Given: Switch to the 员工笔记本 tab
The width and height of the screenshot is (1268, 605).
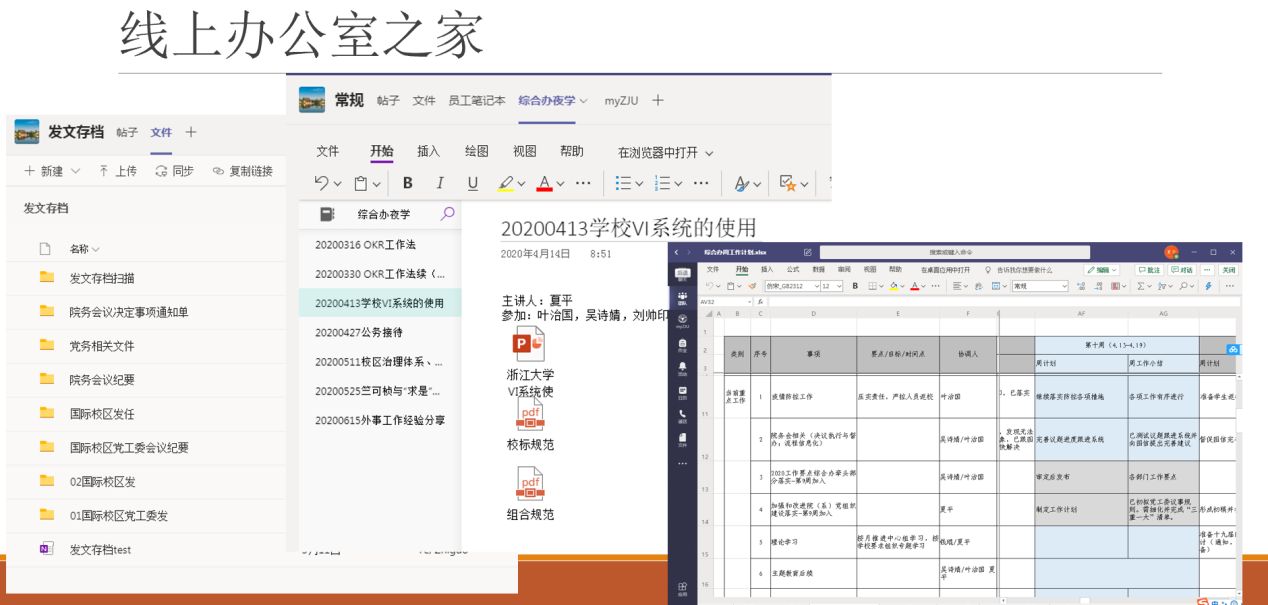Looking at the screenshot, I should [476, 100].
